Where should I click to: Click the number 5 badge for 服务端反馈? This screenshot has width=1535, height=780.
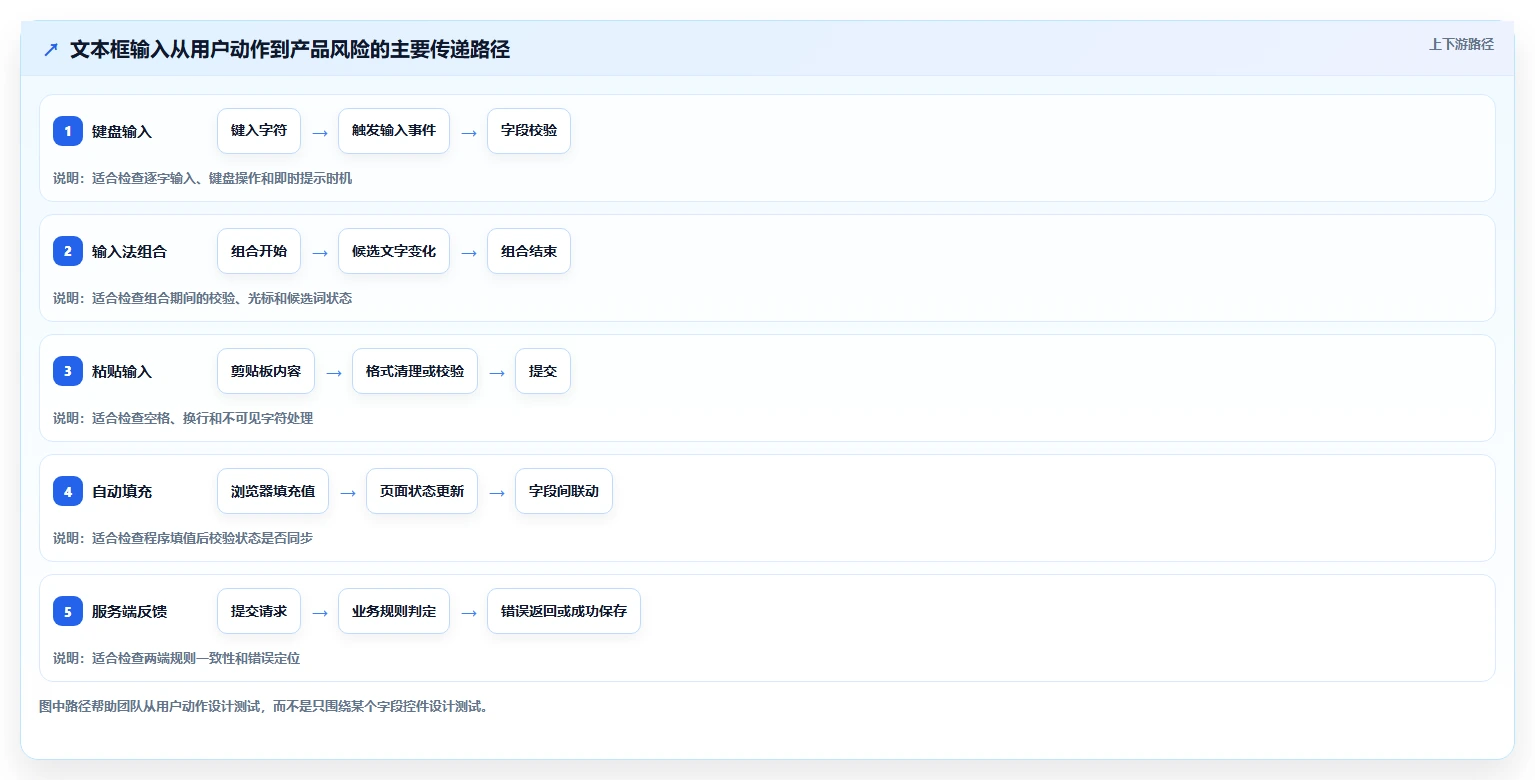pyautogui.click(x=68, y=611)
